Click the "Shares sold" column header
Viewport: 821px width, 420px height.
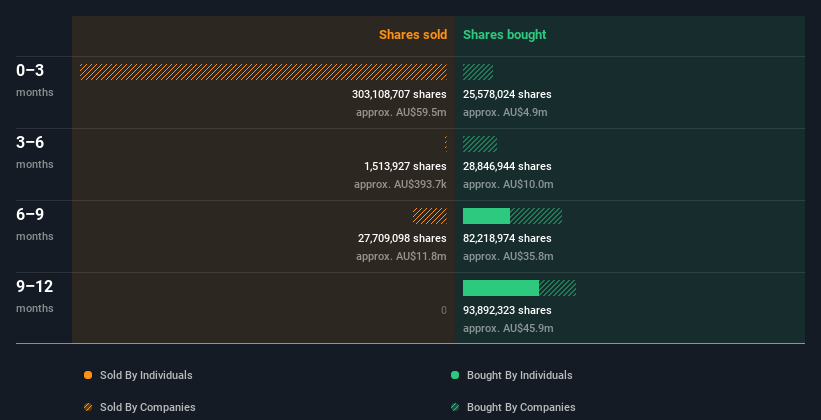[x=413, y=35]
